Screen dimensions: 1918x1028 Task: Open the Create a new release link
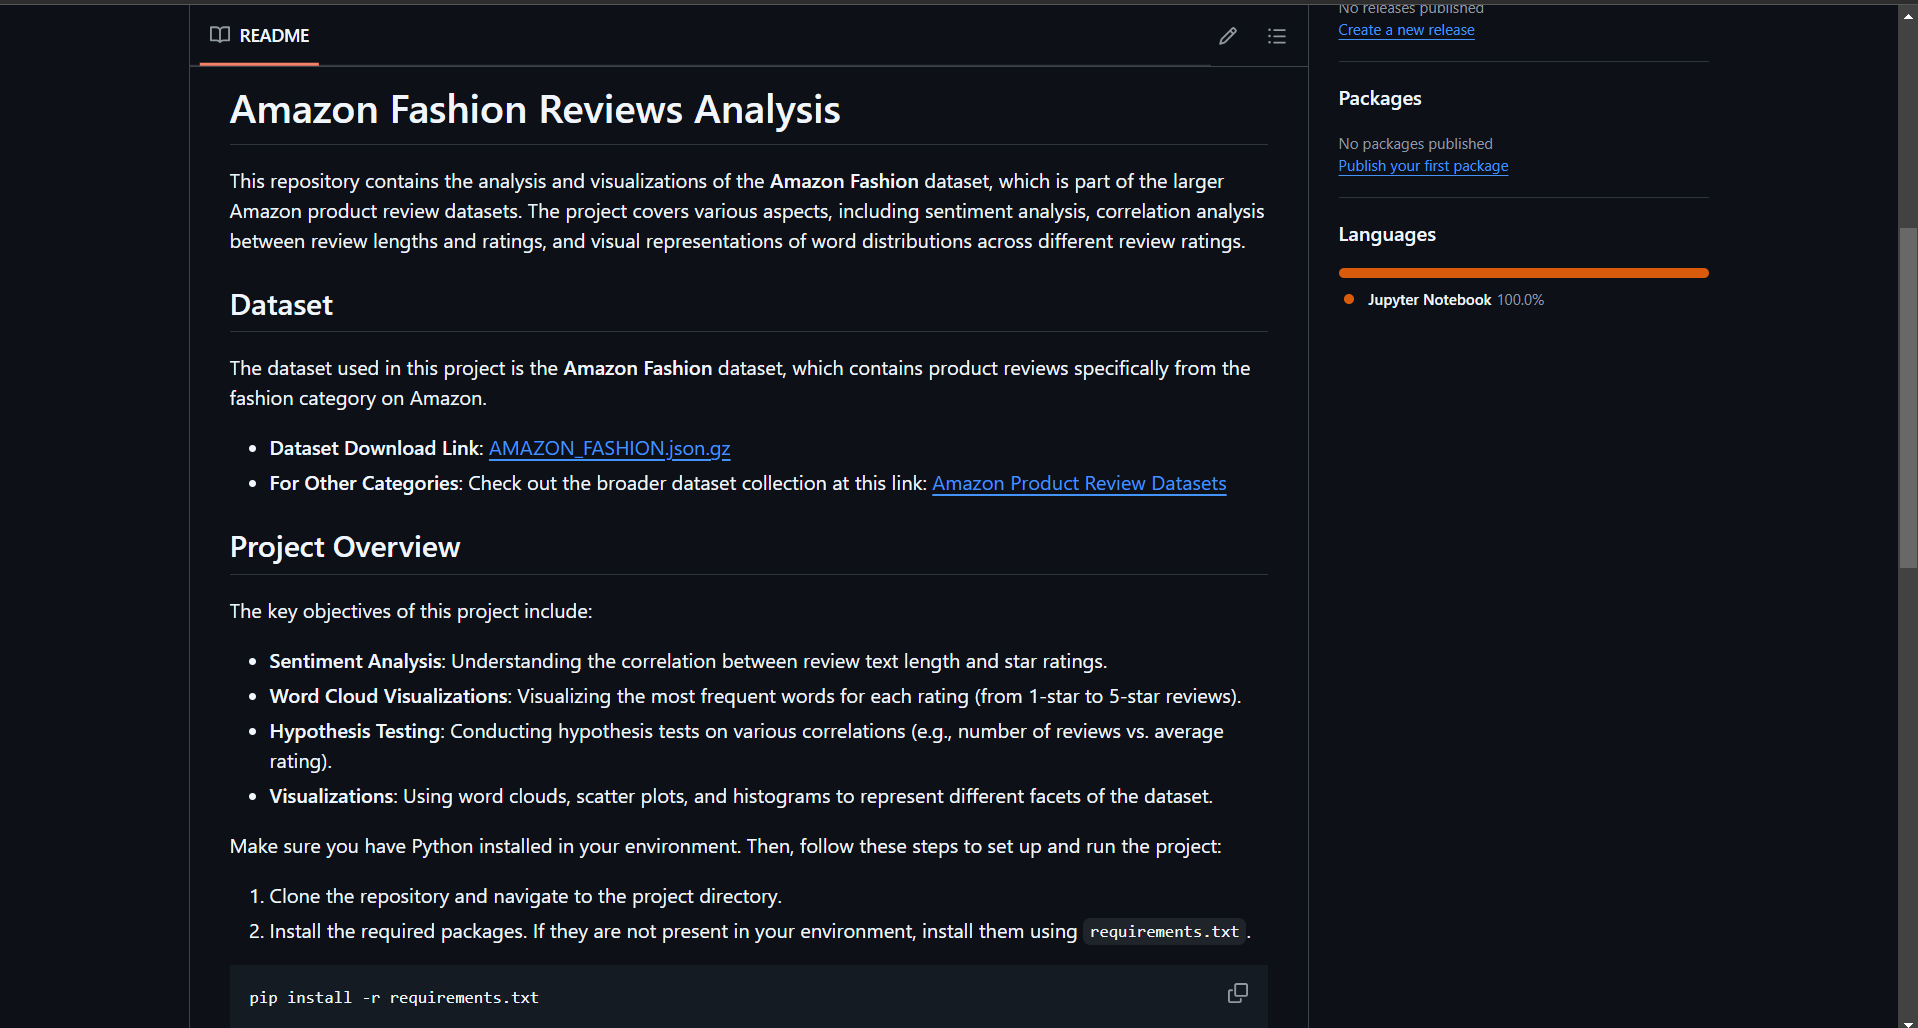pos(1406,30)
